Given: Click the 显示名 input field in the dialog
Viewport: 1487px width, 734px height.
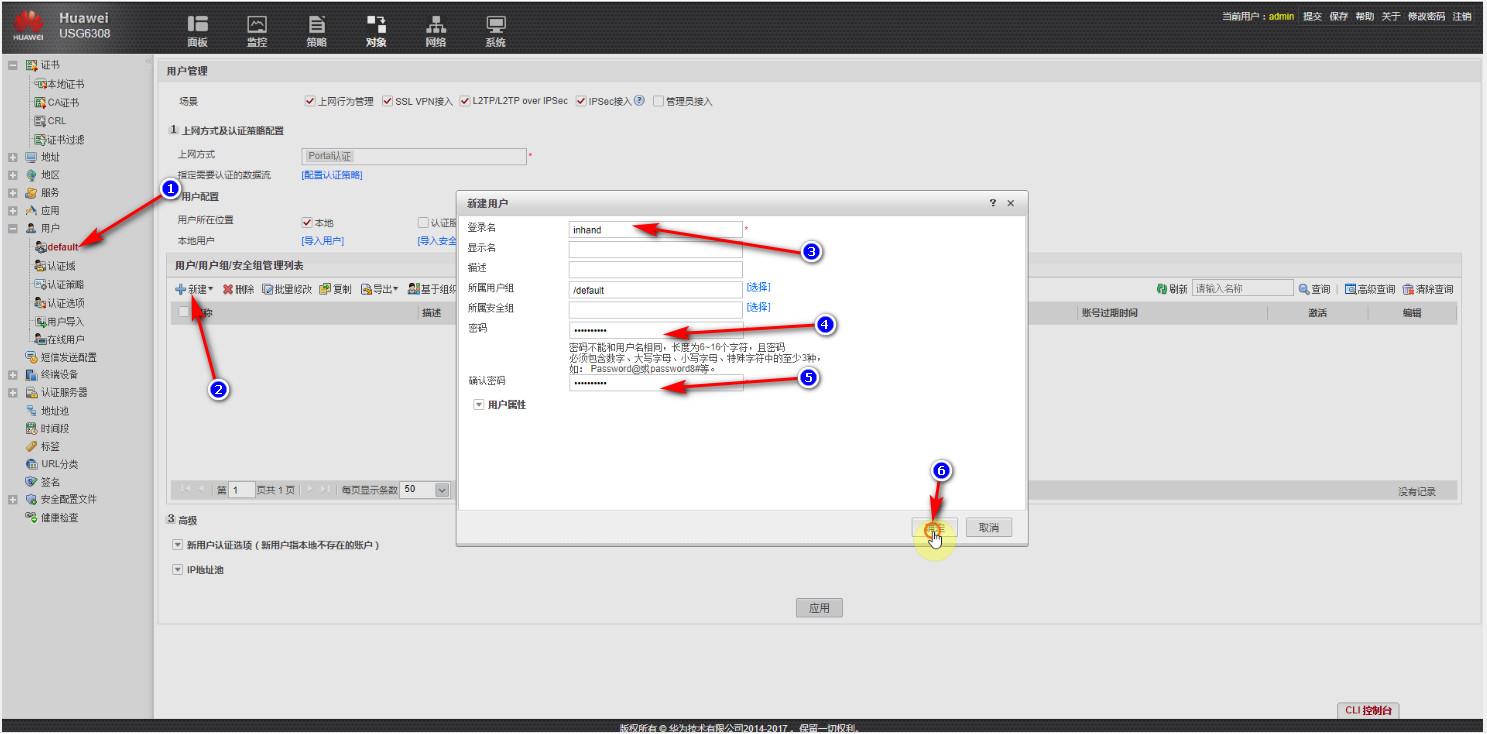Looking at the screenshot, I should click(655, 249).
